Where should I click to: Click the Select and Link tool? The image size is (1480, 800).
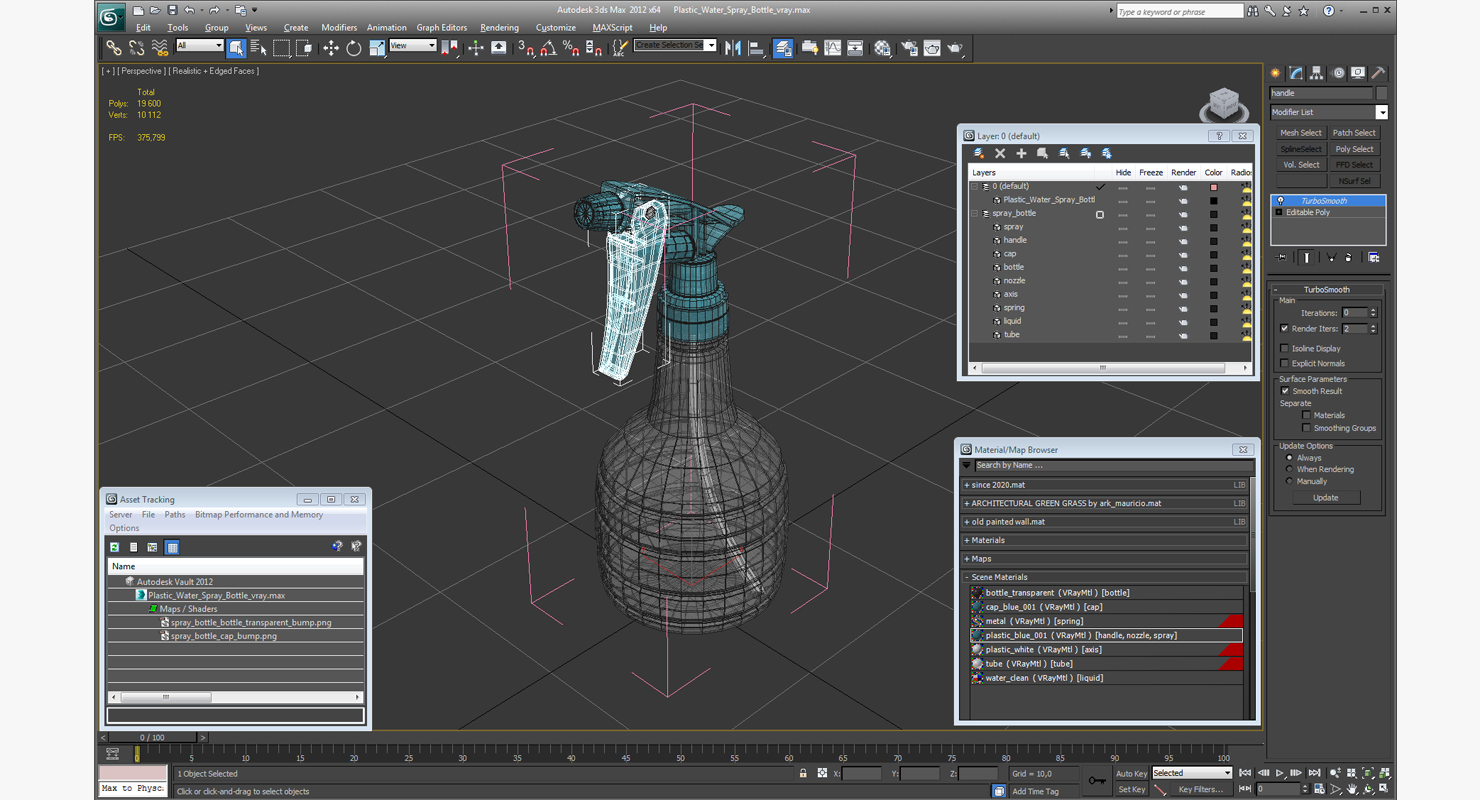pos(114,47)
